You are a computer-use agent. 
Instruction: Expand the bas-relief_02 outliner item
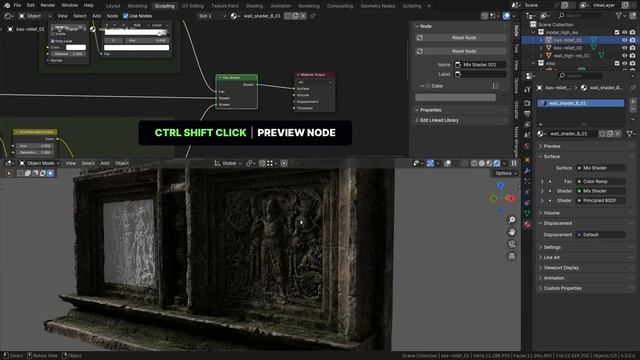tap(541, 48)
